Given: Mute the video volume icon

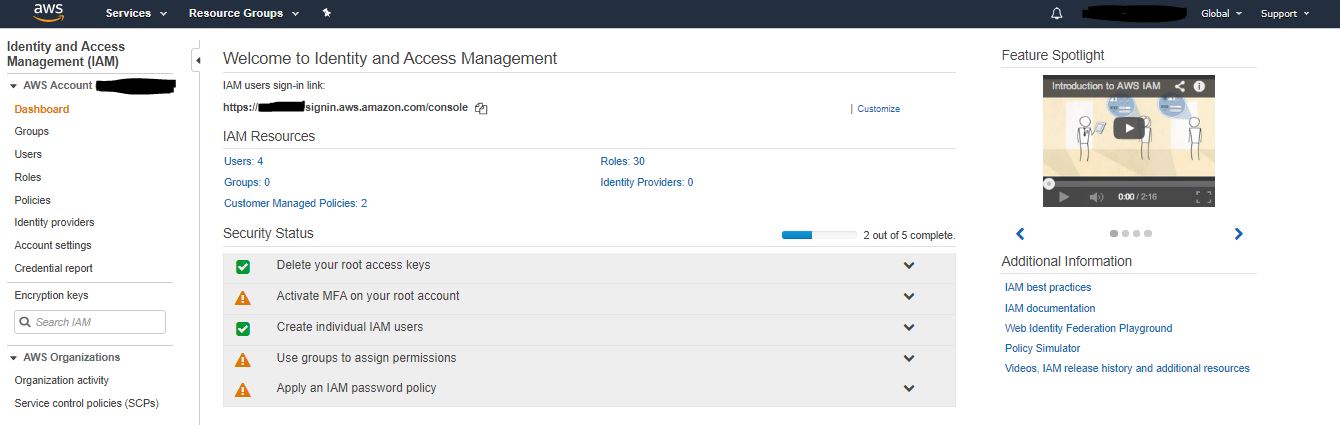Looking at the screenshot, I should pyautogui.click(x=1096, y=197).
